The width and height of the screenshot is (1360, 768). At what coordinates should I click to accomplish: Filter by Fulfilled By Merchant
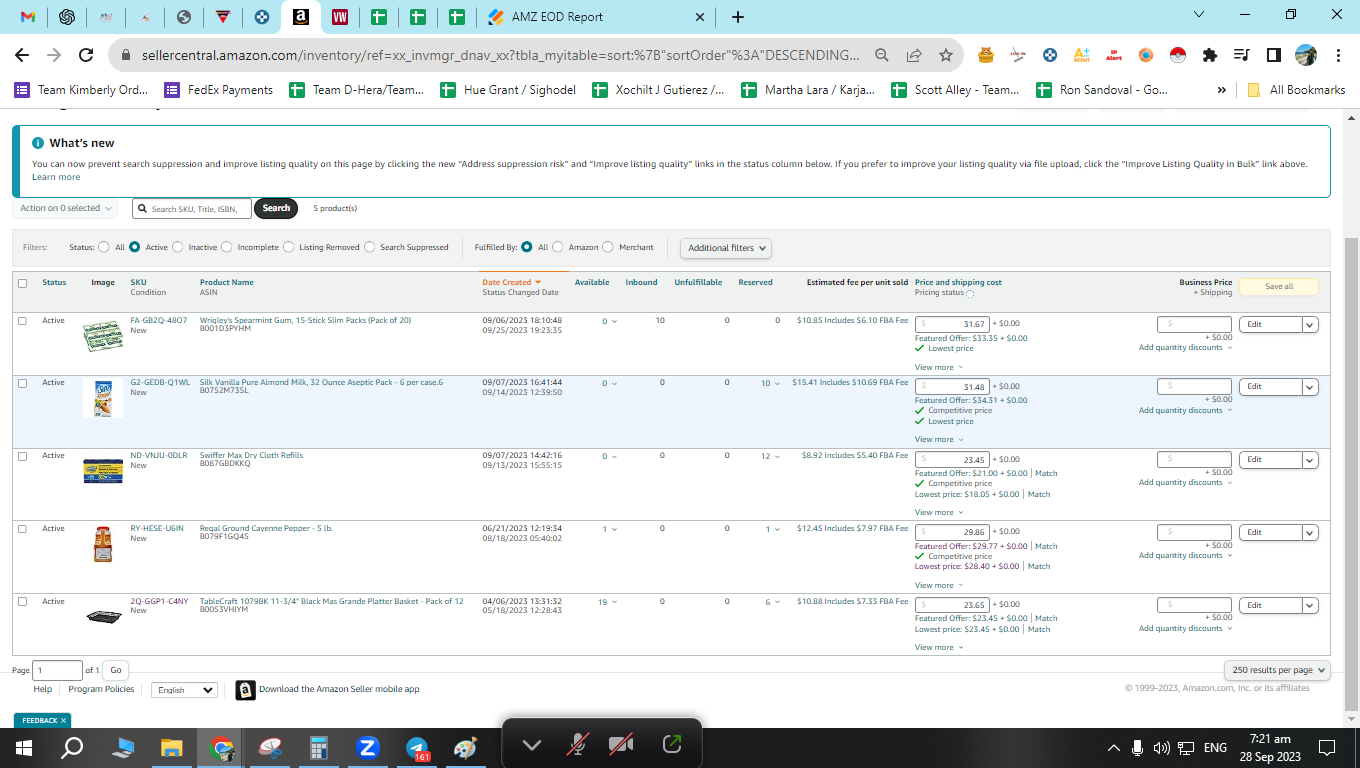pyautogui.click(x=608, y=247)
